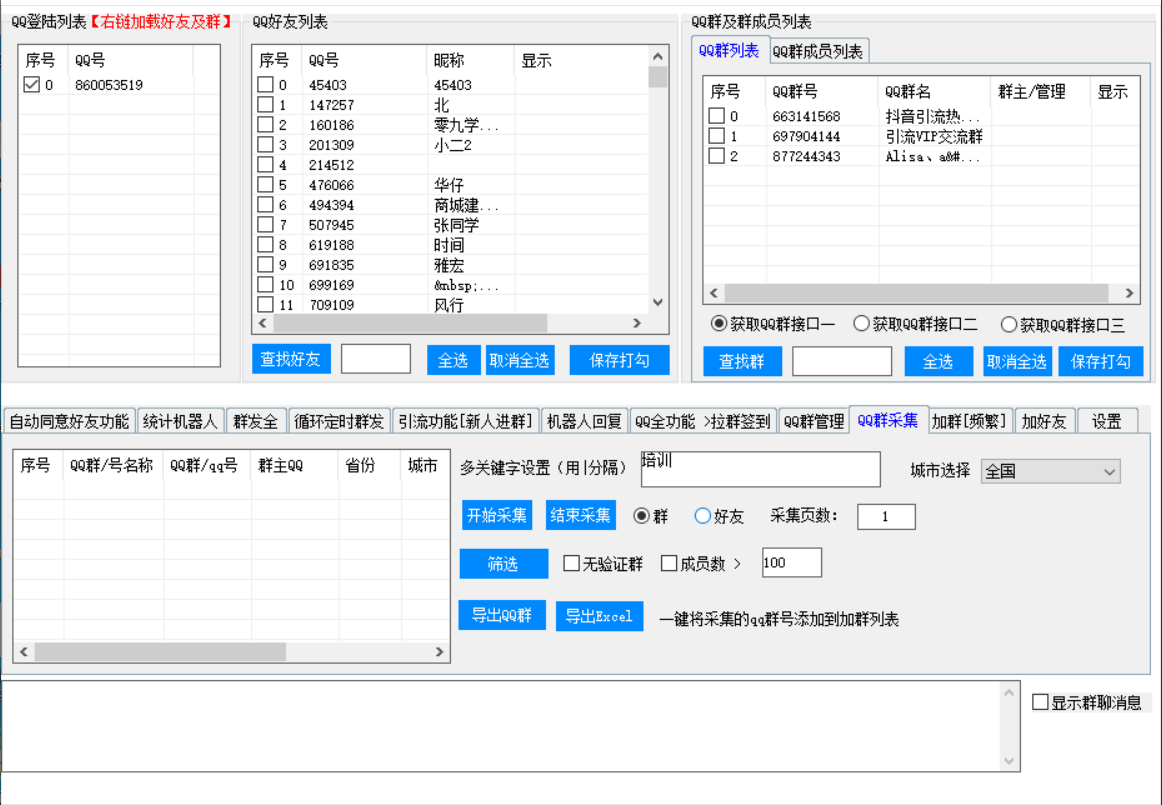Viewport: 1162px width, 805px height.
Task: Open the 城市选择 dropdown showing 全国
Action: tap(1051, 471)
